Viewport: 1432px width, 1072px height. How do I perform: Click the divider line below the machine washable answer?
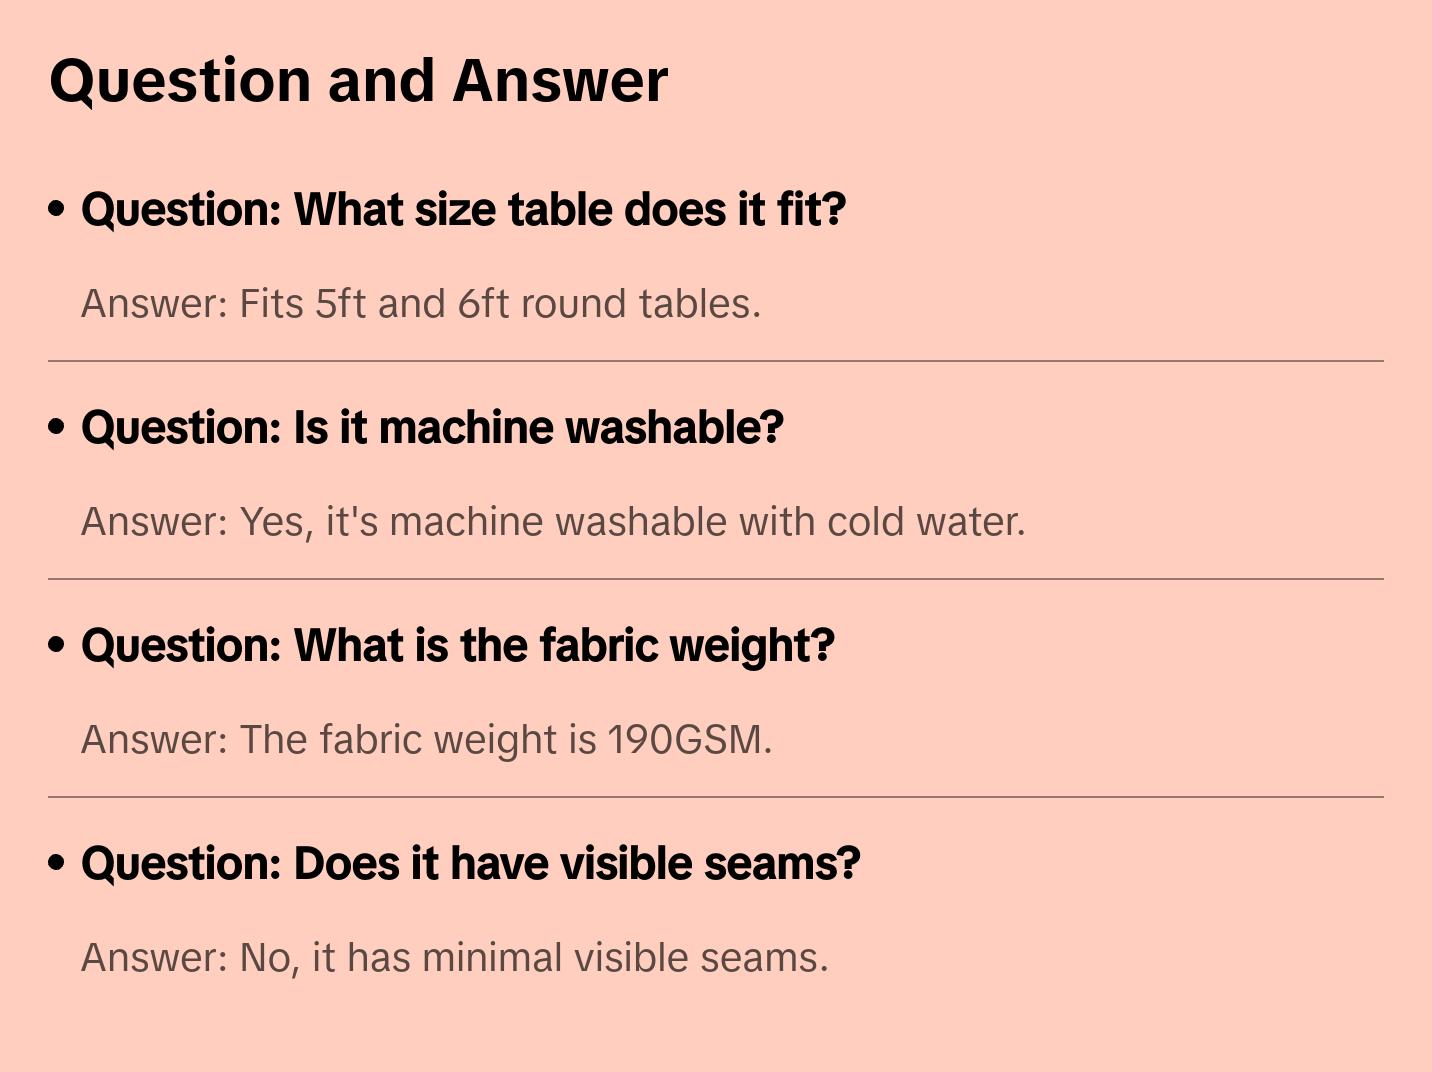tap(716, 579)
